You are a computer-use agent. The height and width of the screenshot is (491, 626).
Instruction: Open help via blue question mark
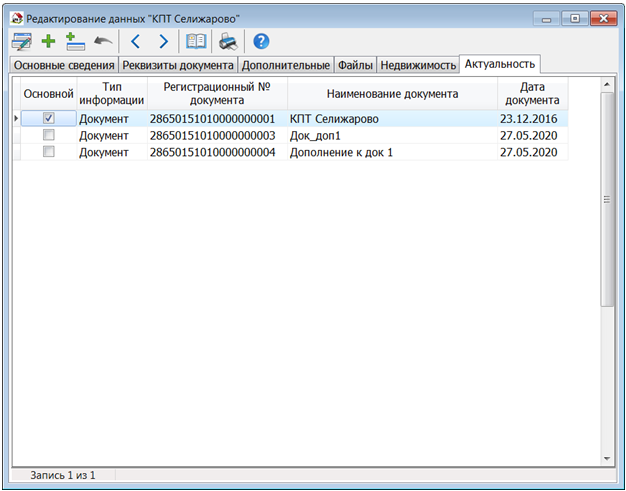pos(261,41)
